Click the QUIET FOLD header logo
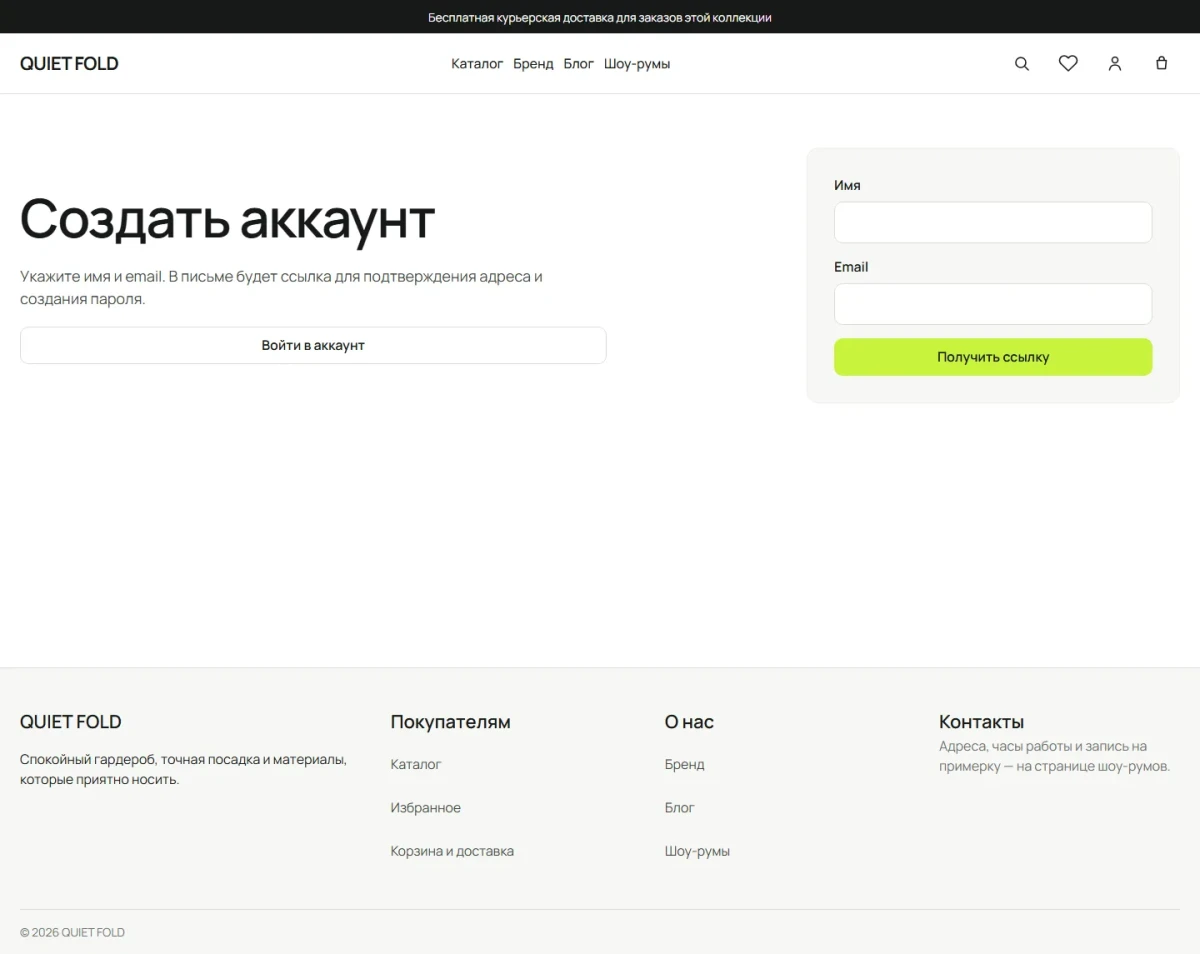Viewport: 1200px width, 954px height. (69, 64)
